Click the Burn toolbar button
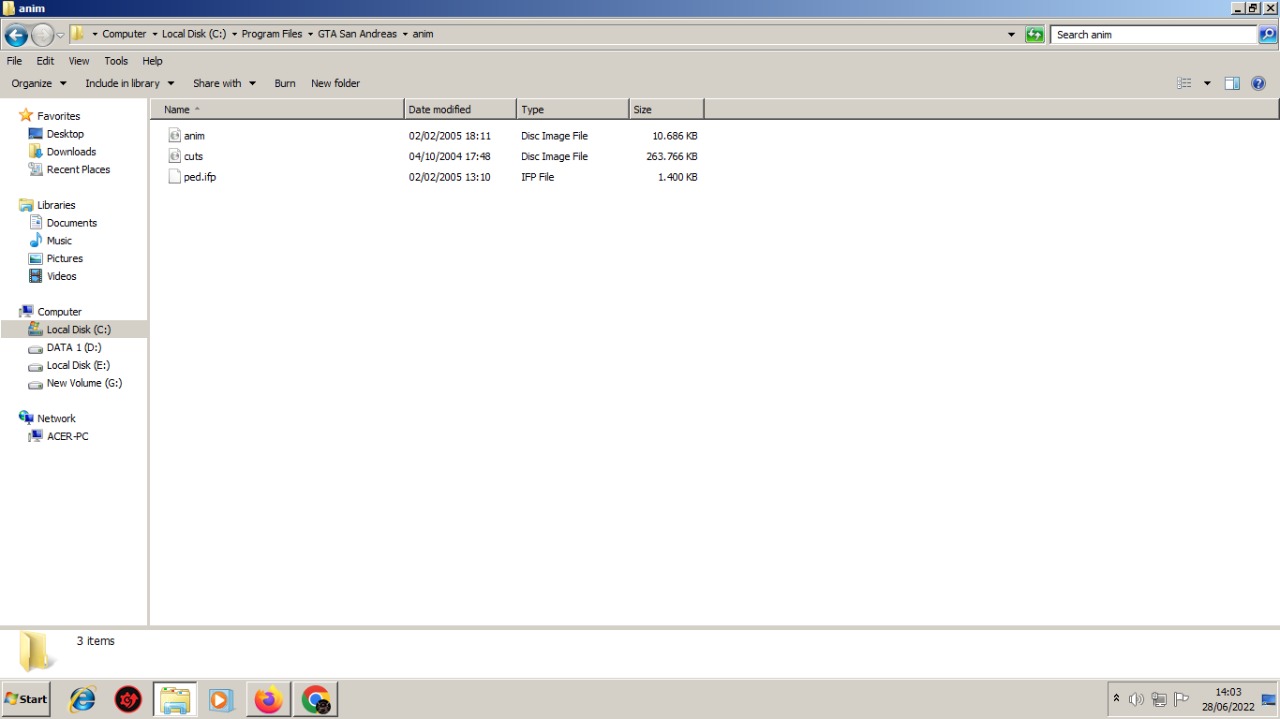 [285, 84]
